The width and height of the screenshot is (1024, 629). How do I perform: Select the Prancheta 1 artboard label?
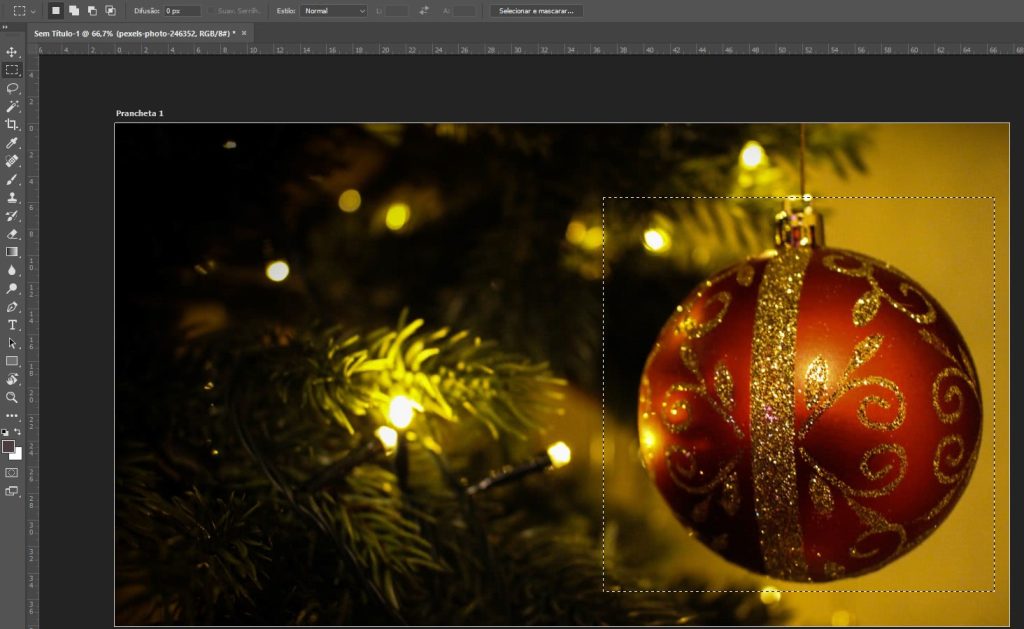[x=140, y=113]
